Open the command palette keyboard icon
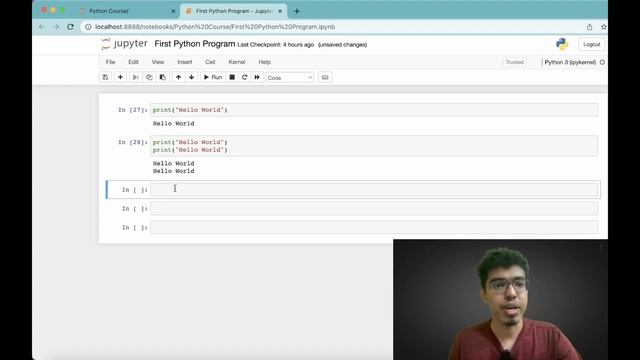 click(325, 77)
